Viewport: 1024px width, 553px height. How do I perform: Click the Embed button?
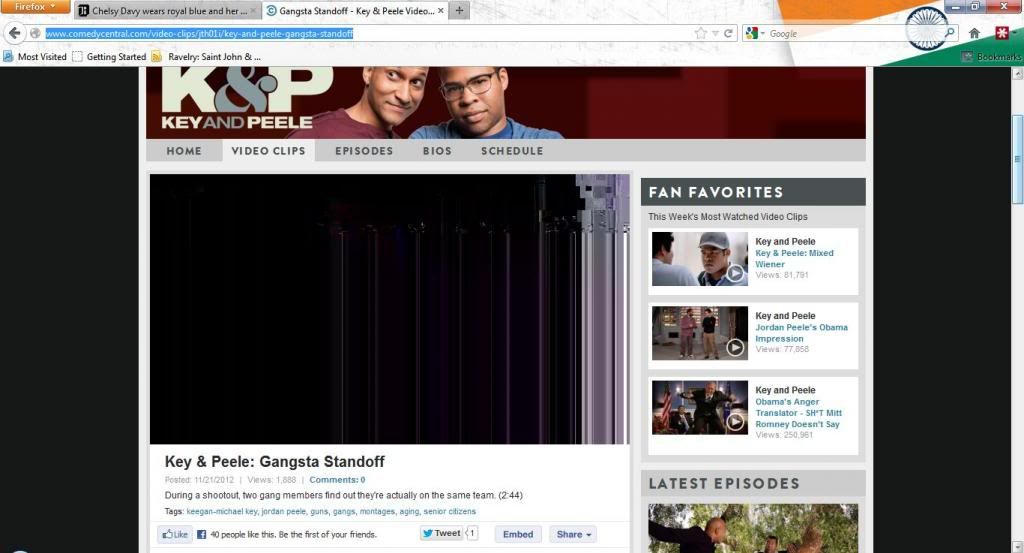pyautogui.click(x=518, y=534)
